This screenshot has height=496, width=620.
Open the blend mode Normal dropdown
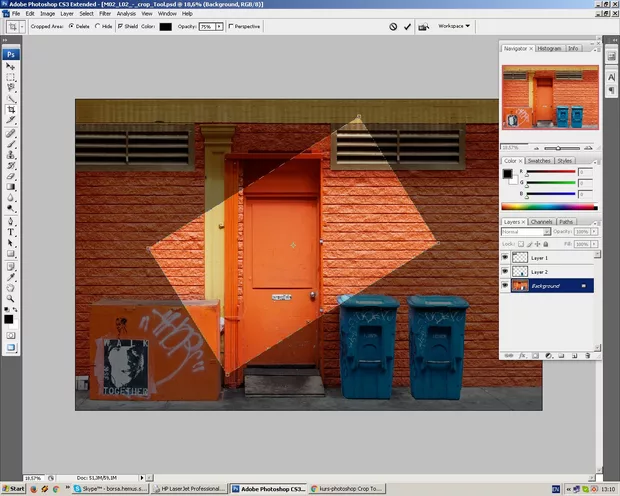click(524, 231)
